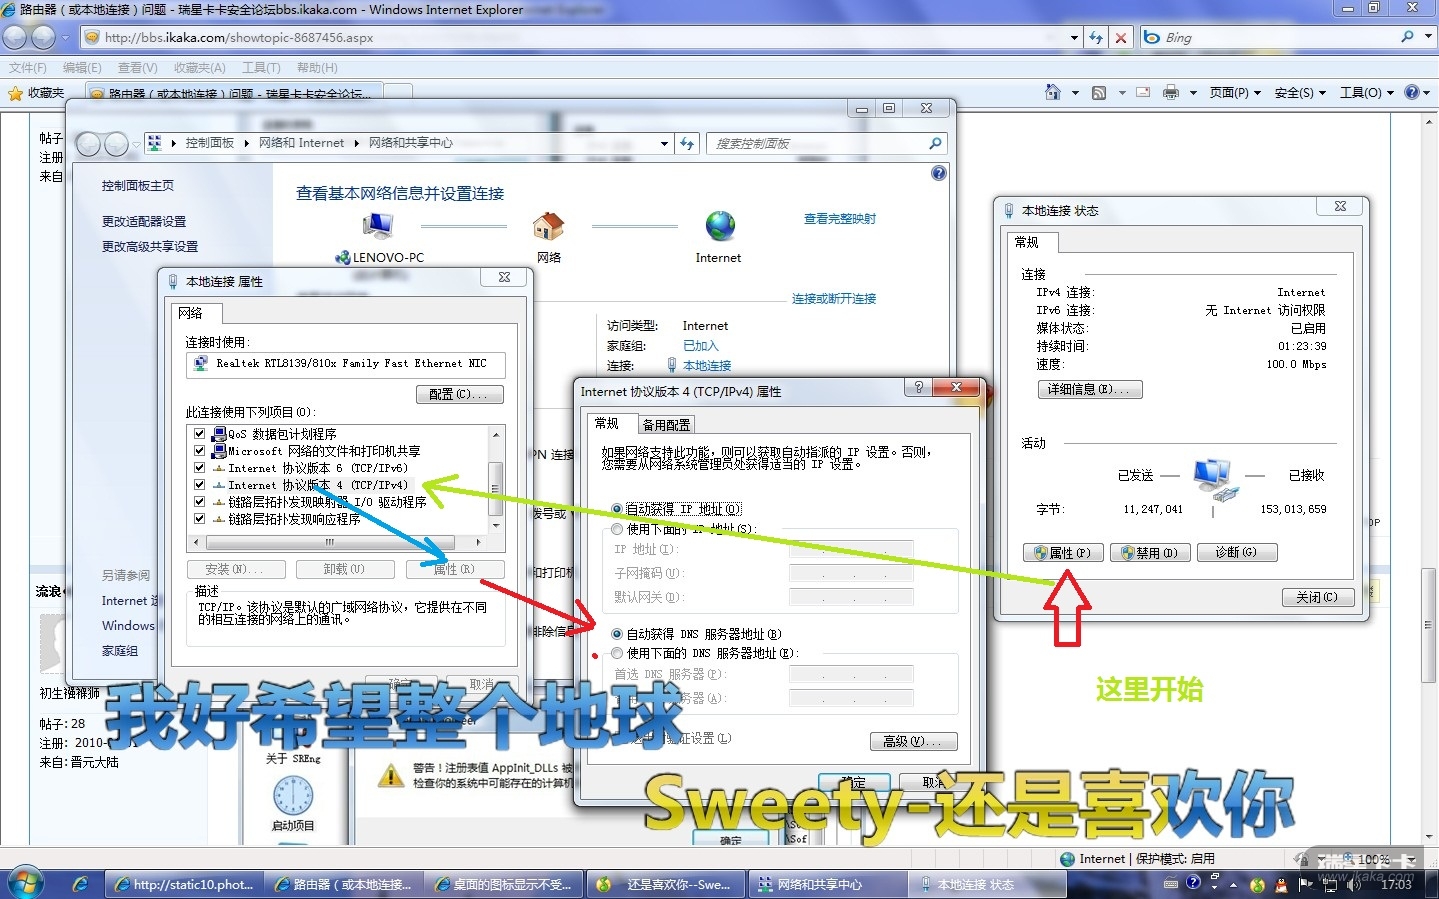Select 自动获得 IP 地址 radio button
The width and height of the screenshot is (1439, 899).
point(617,509)
